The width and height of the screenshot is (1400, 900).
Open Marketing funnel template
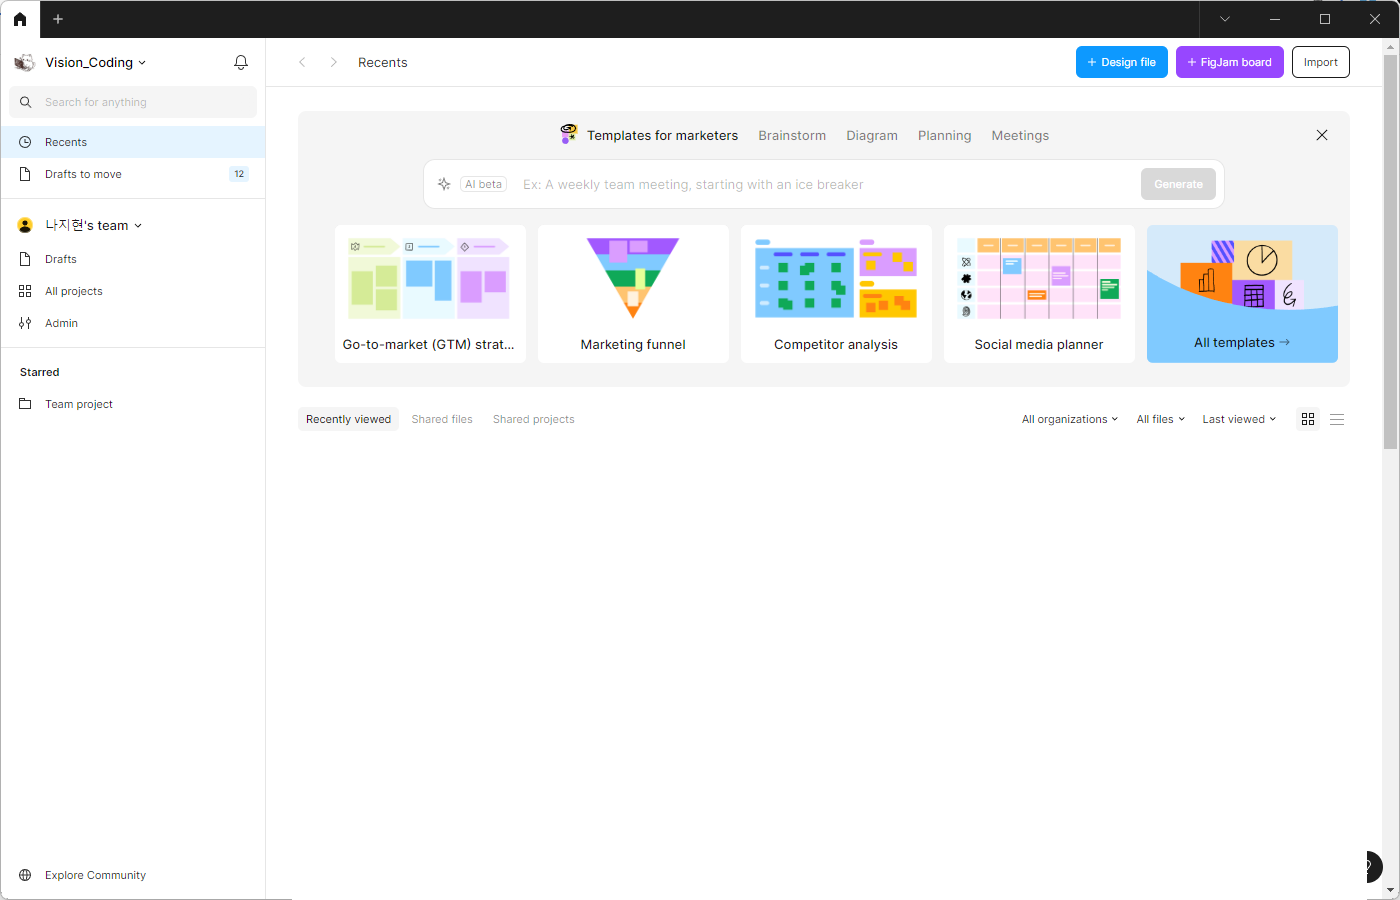[x=633, y=294]
